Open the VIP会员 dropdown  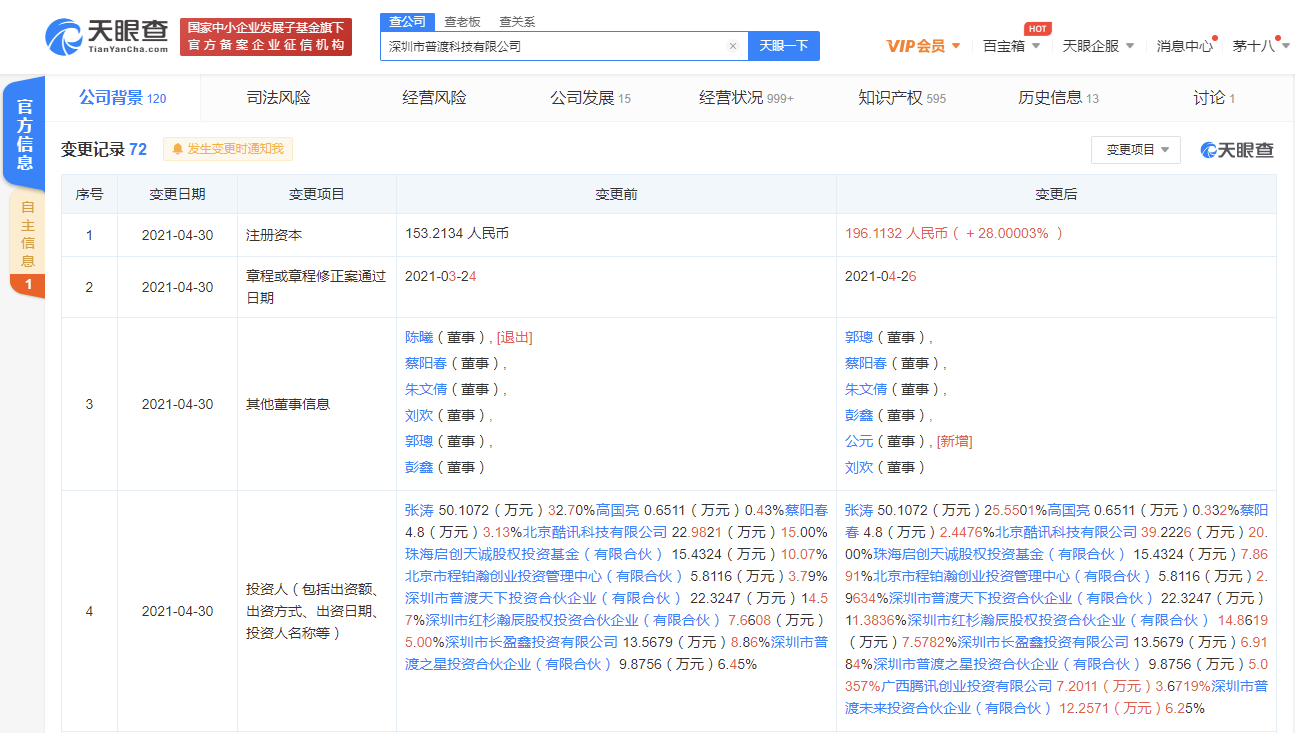click(x=923, y=46)
